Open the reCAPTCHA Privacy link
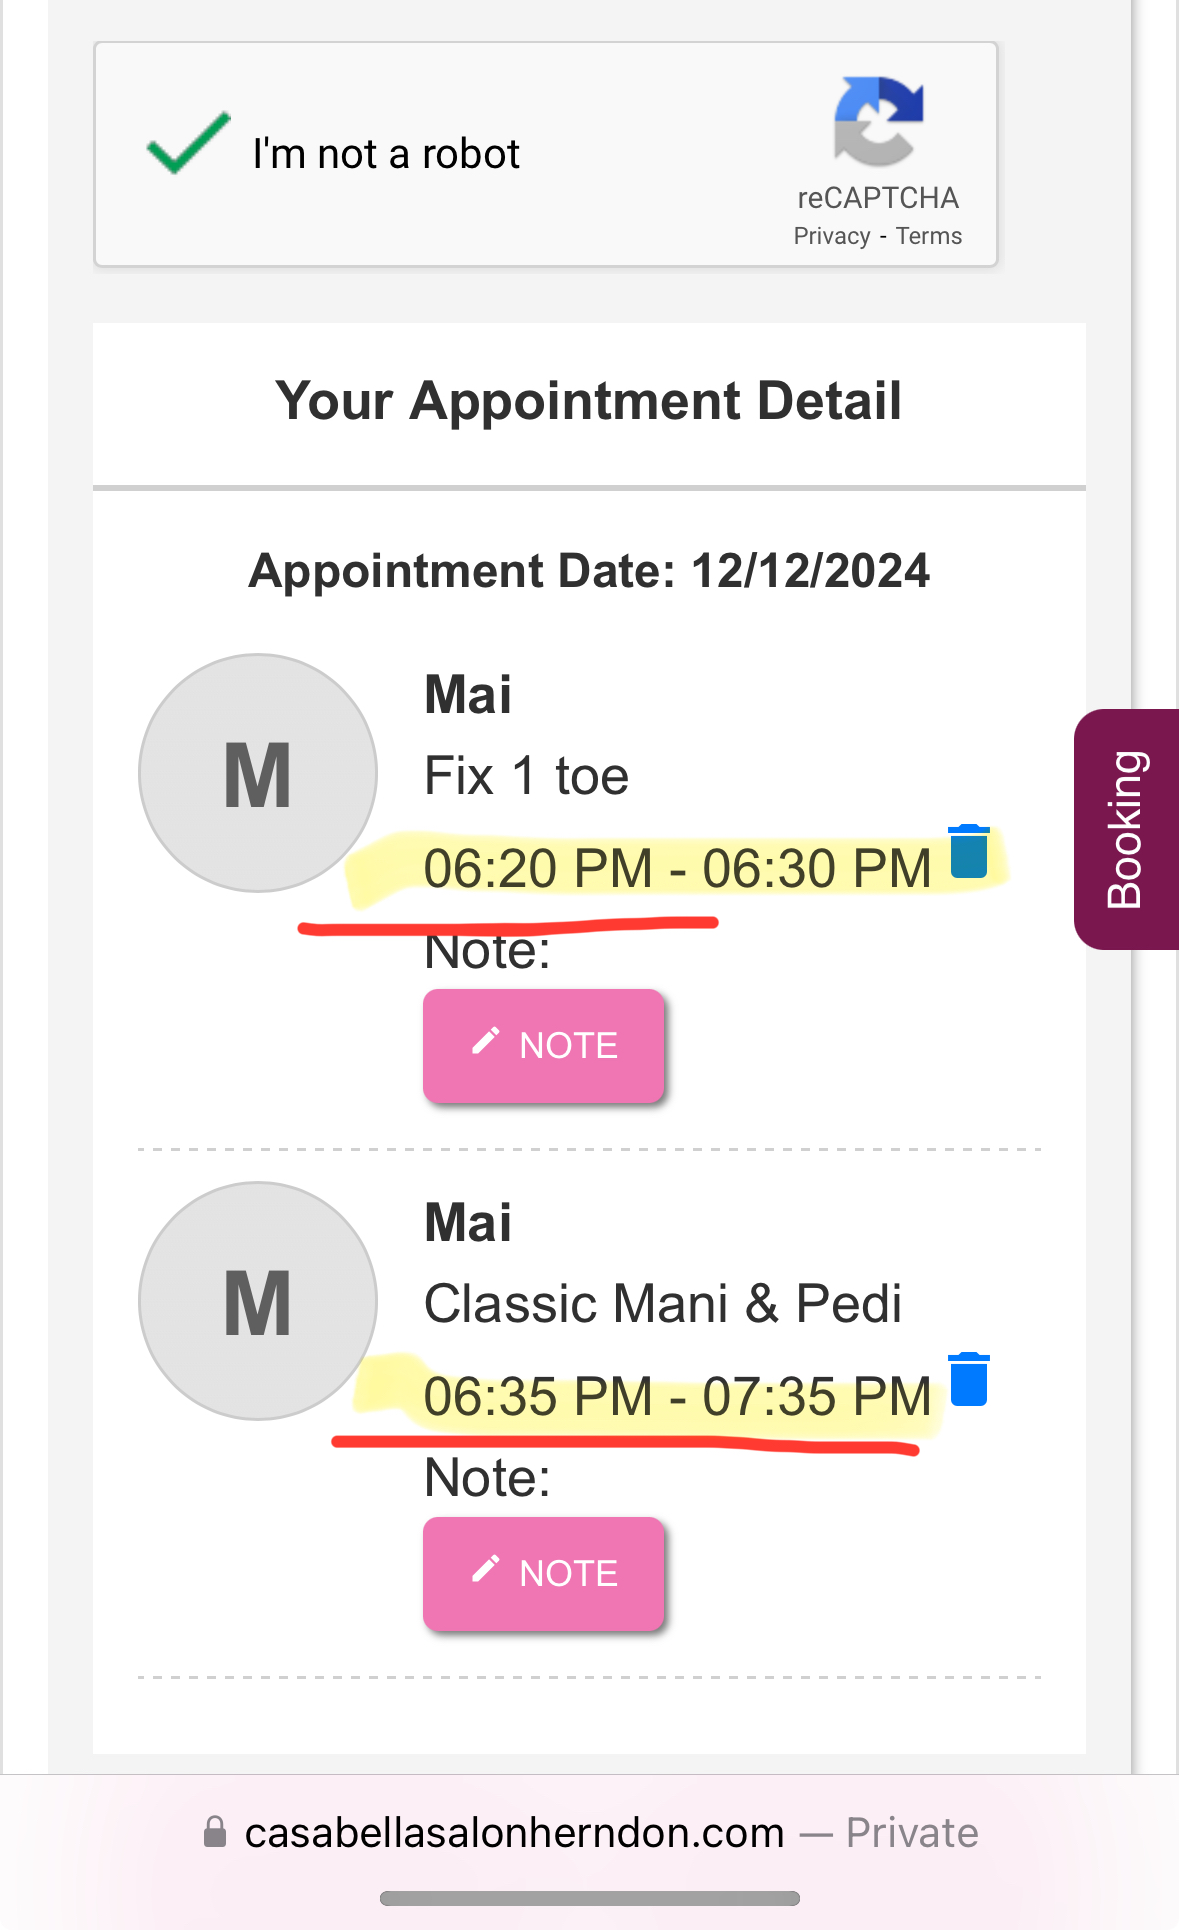This screenshot has width=1179, height=1930. [x=832, y=236]
